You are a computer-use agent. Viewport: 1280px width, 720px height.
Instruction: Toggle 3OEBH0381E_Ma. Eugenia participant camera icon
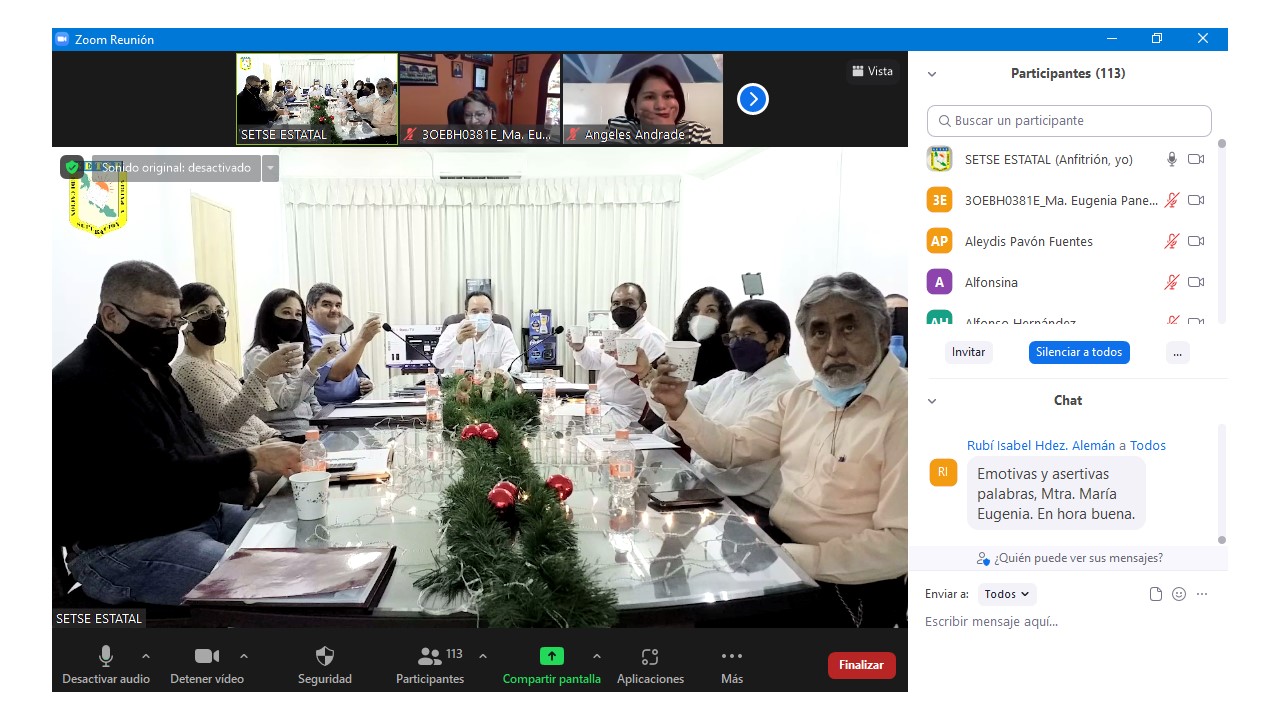pyautogui.click(x=1196, y=200)
